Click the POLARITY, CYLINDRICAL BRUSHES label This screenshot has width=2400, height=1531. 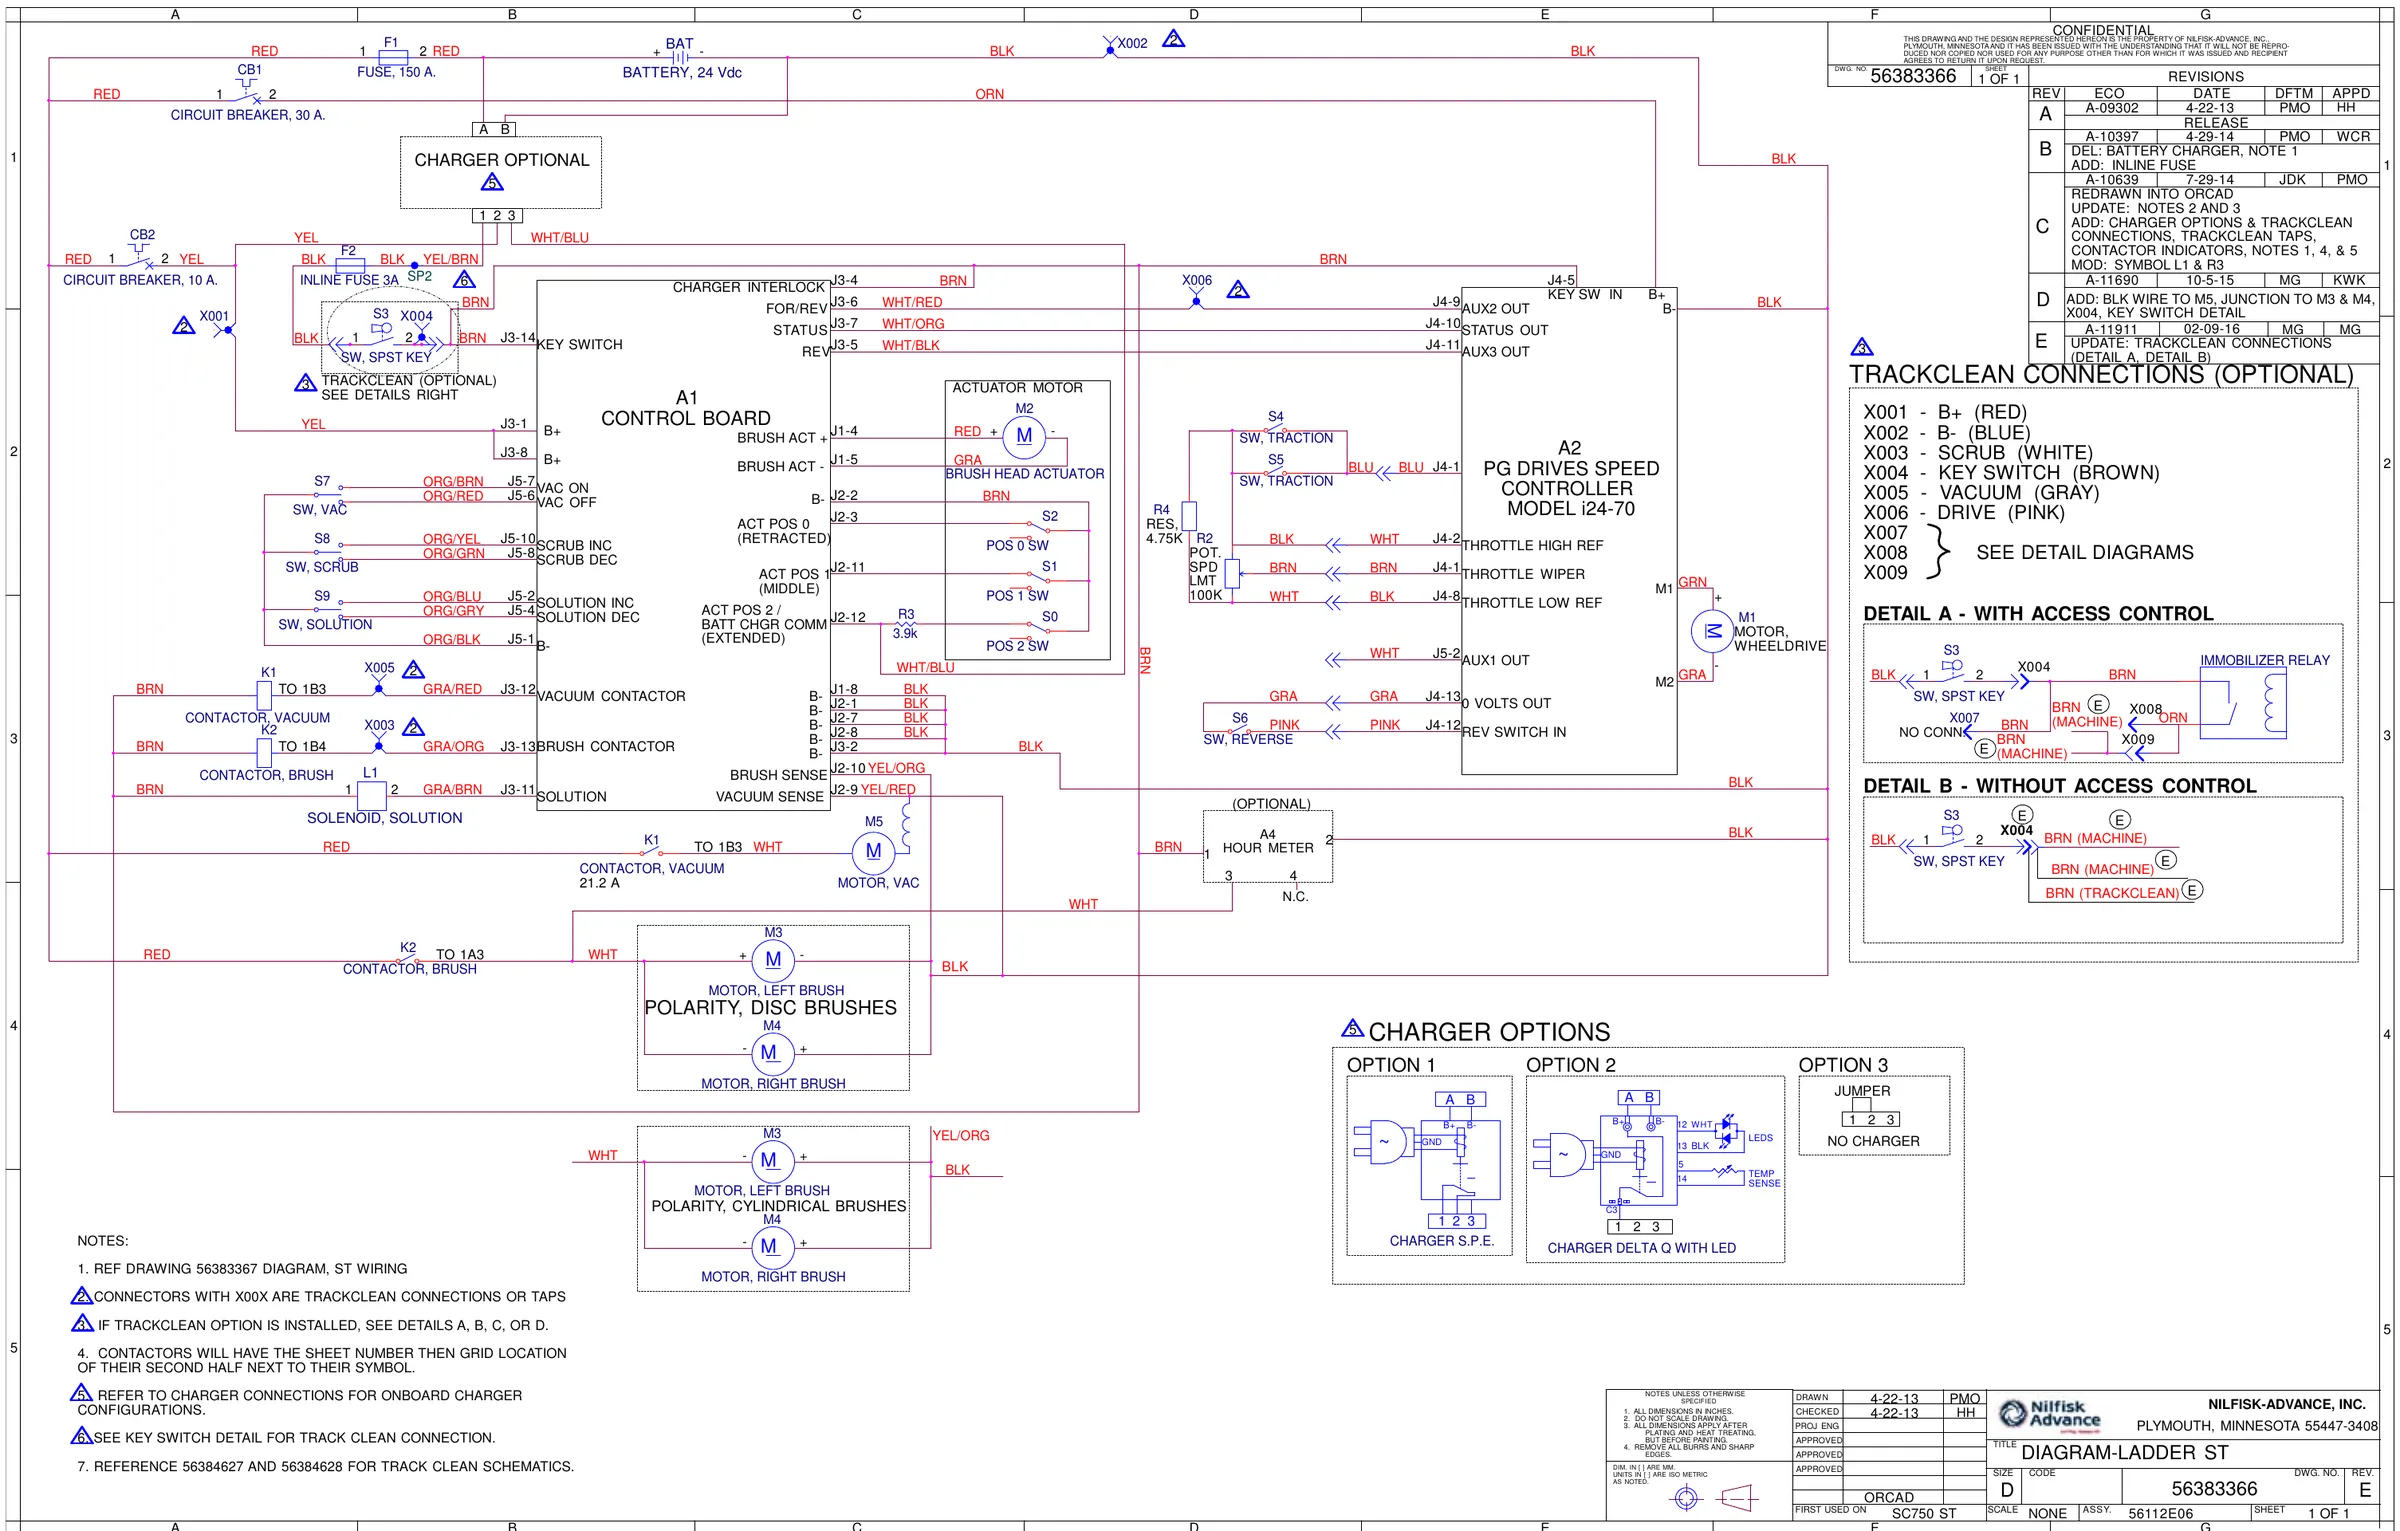pyautogui.click(x=779, y=1206)
